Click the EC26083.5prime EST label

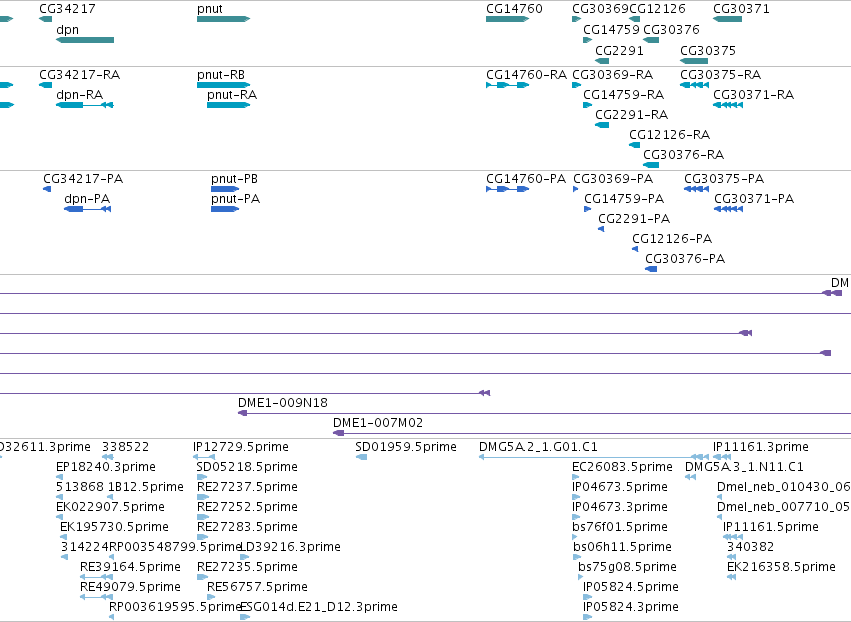click(x=623, y=467)
